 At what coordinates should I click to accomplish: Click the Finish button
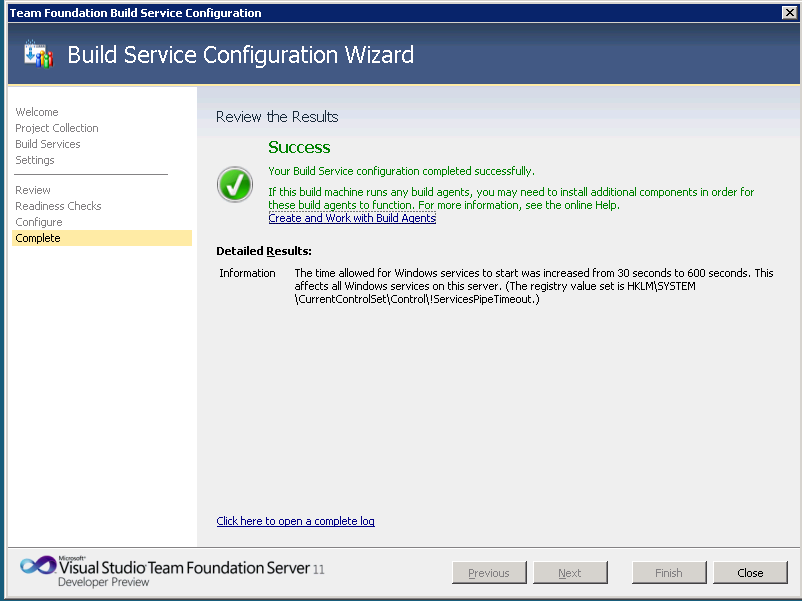click(x=669, y=573)
